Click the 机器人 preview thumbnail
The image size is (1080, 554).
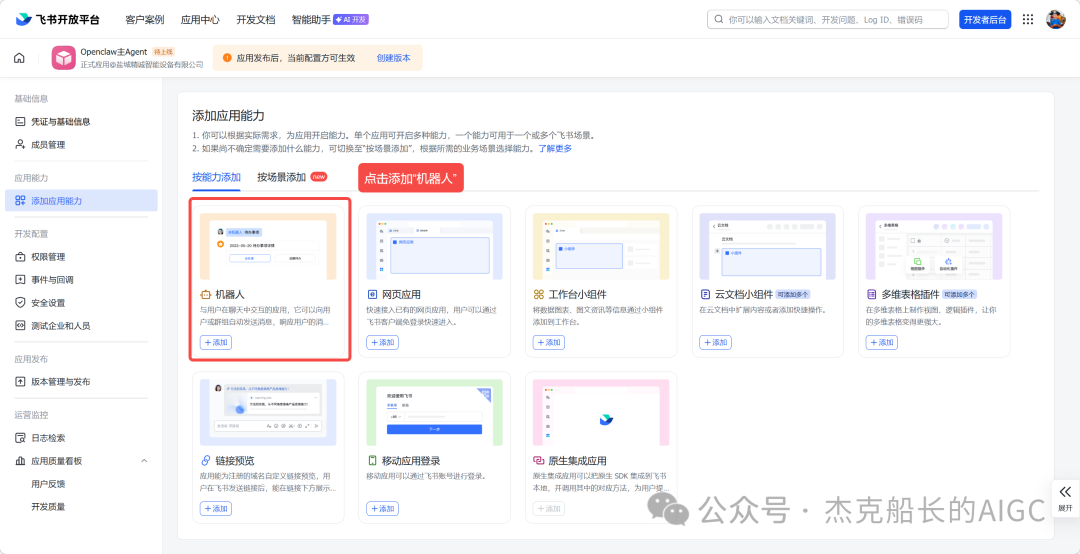pos(268,246)
